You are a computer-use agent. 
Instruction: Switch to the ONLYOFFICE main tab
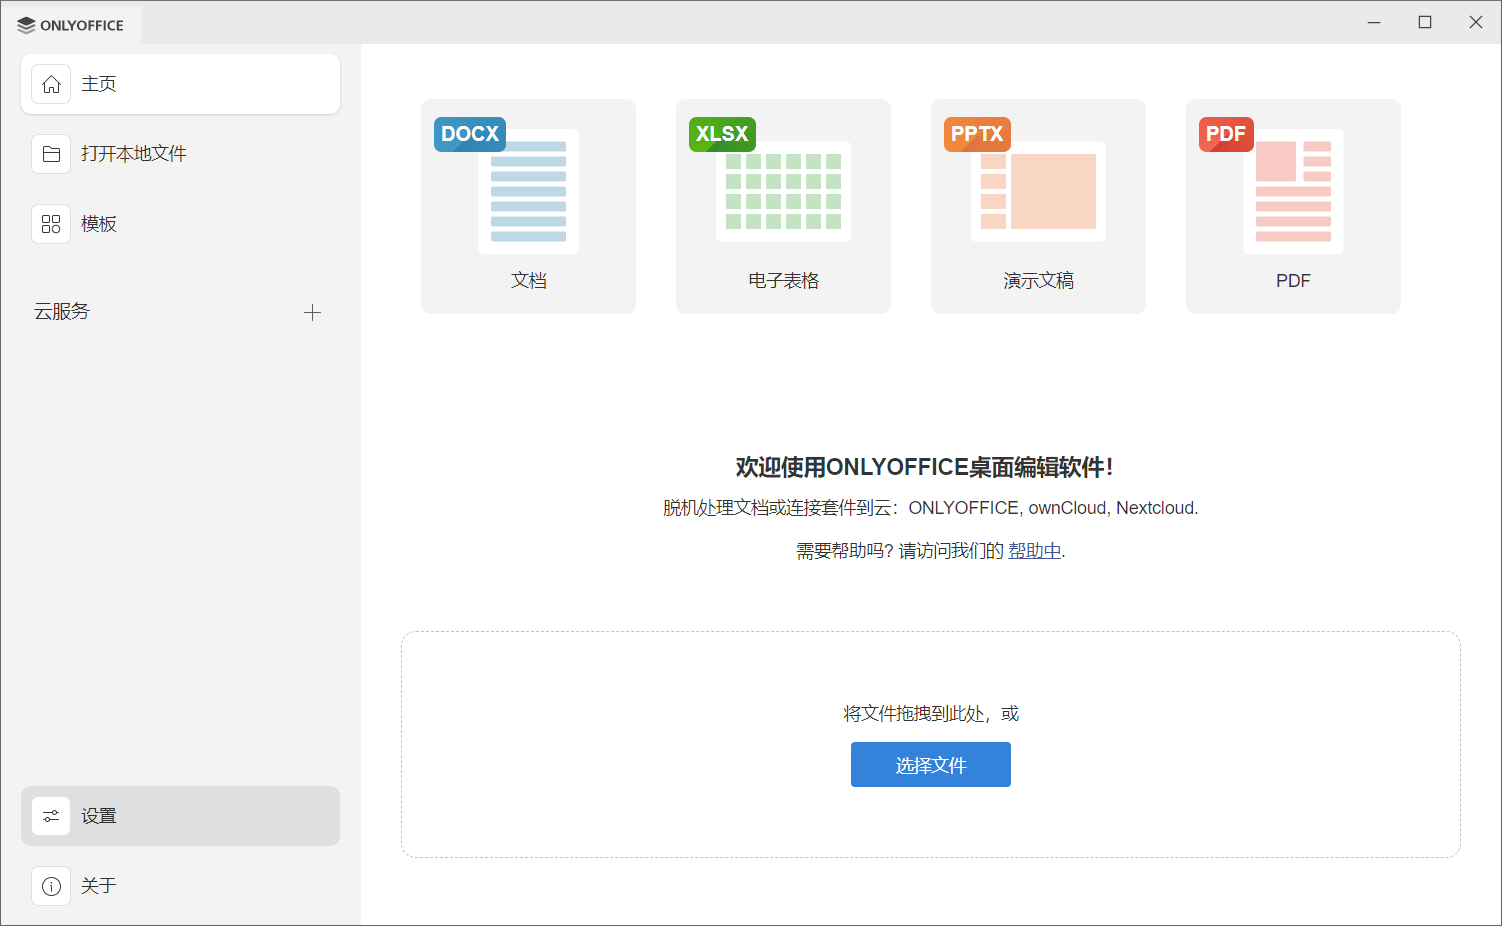point(72,24)
